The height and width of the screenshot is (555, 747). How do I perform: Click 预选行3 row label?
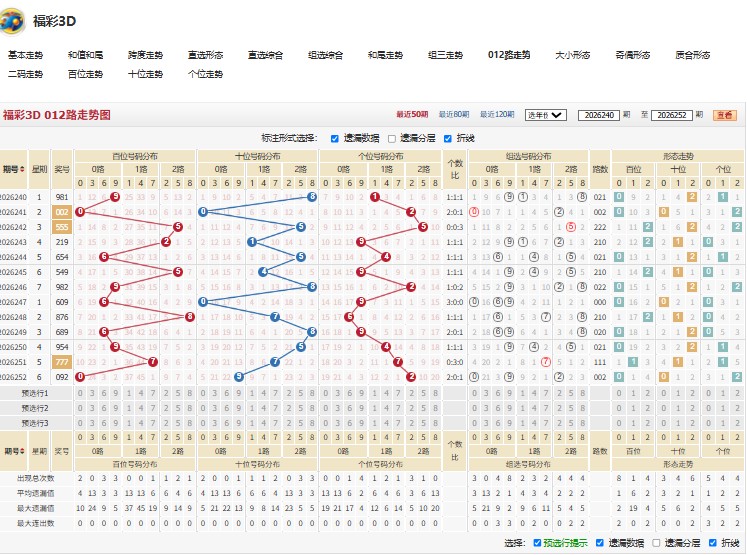point(35,423)
